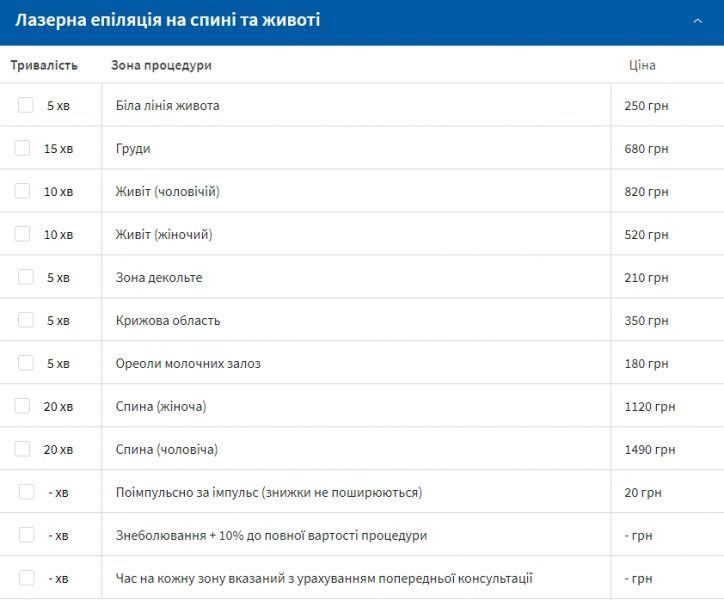Check the Біла лінія живота checkbox
The width and height of the screenshot is (724, 600).
coord(26,105)
